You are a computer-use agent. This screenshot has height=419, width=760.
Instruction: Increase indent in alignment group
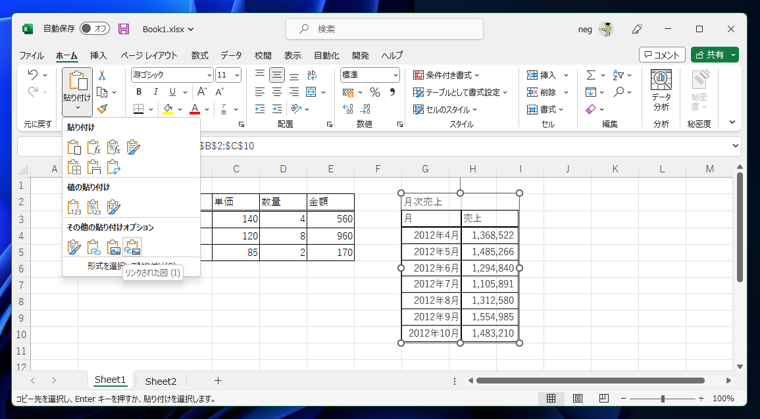point(277,109)
